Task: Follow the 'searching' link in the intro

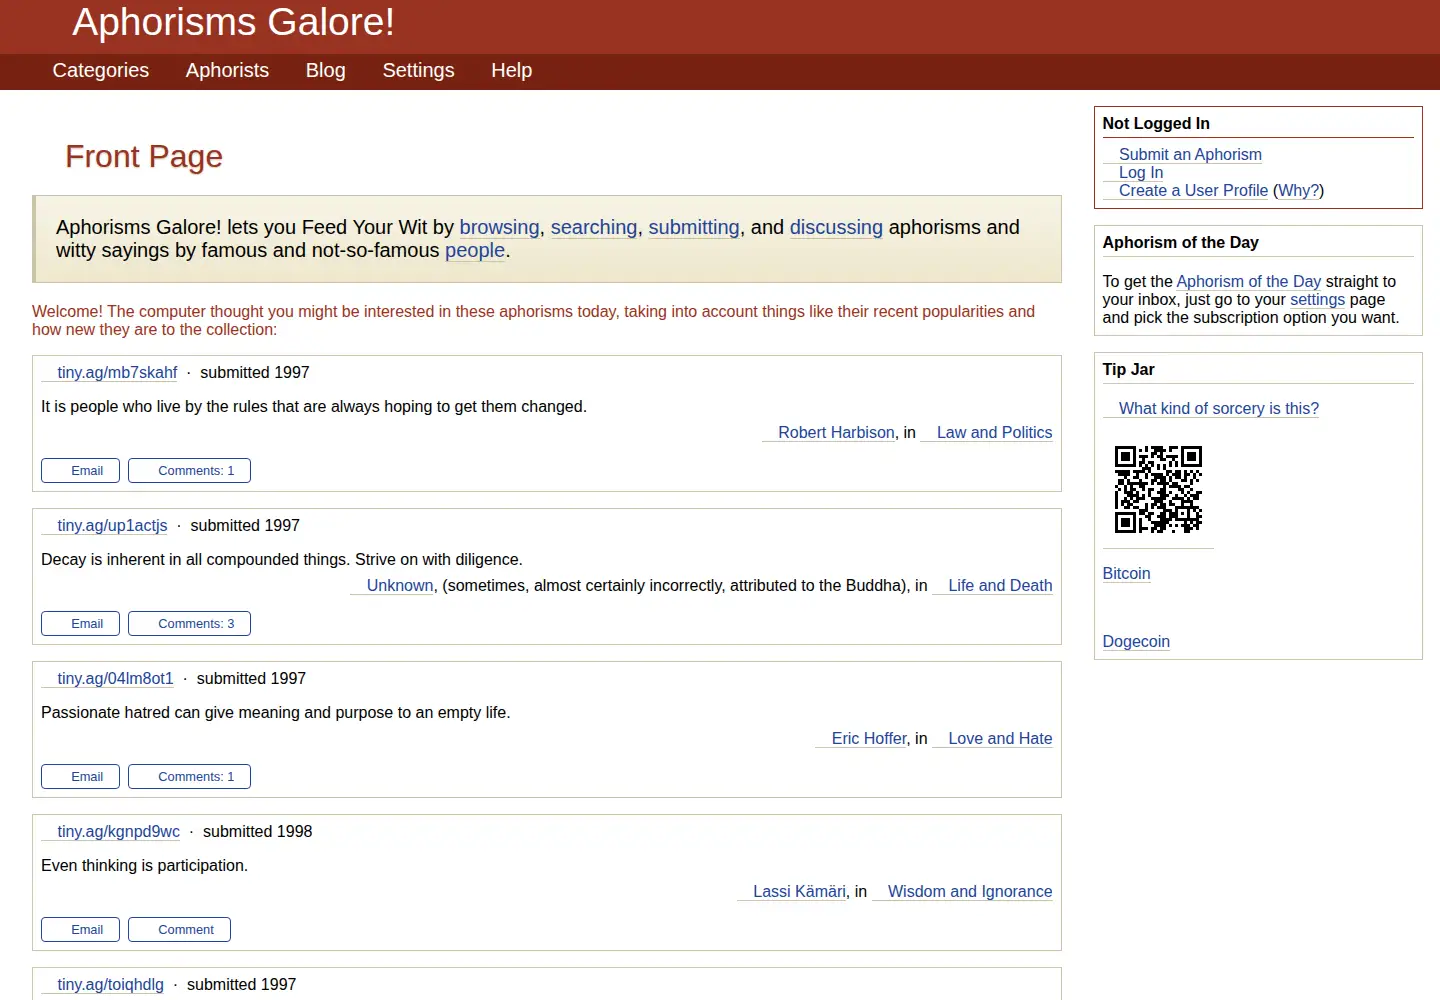Action: [594, 227]
